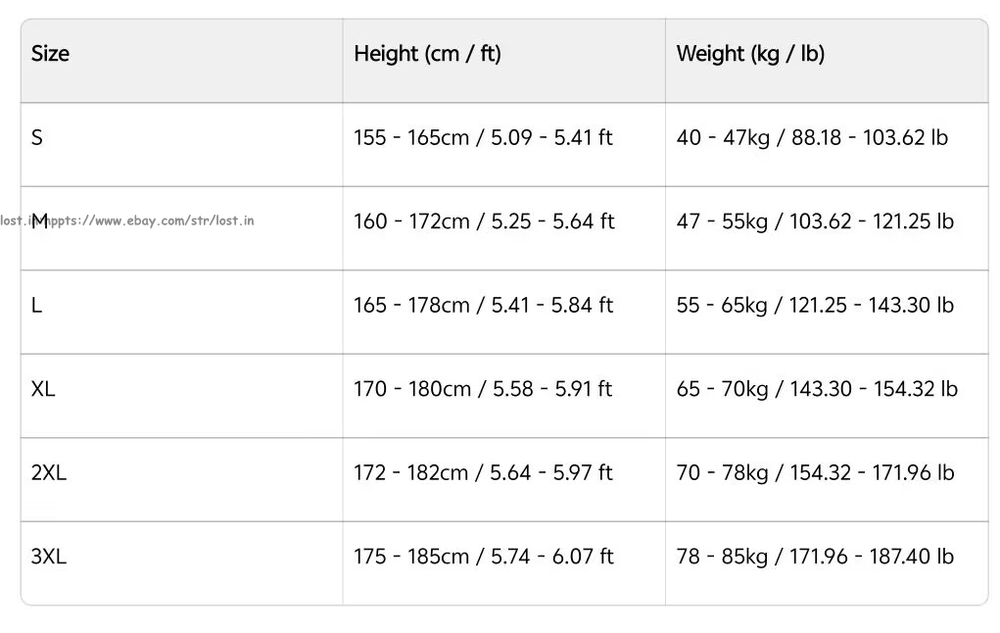Select the S size cell
This screenshot has height=633, width=1000.
[x=37, y=138]
